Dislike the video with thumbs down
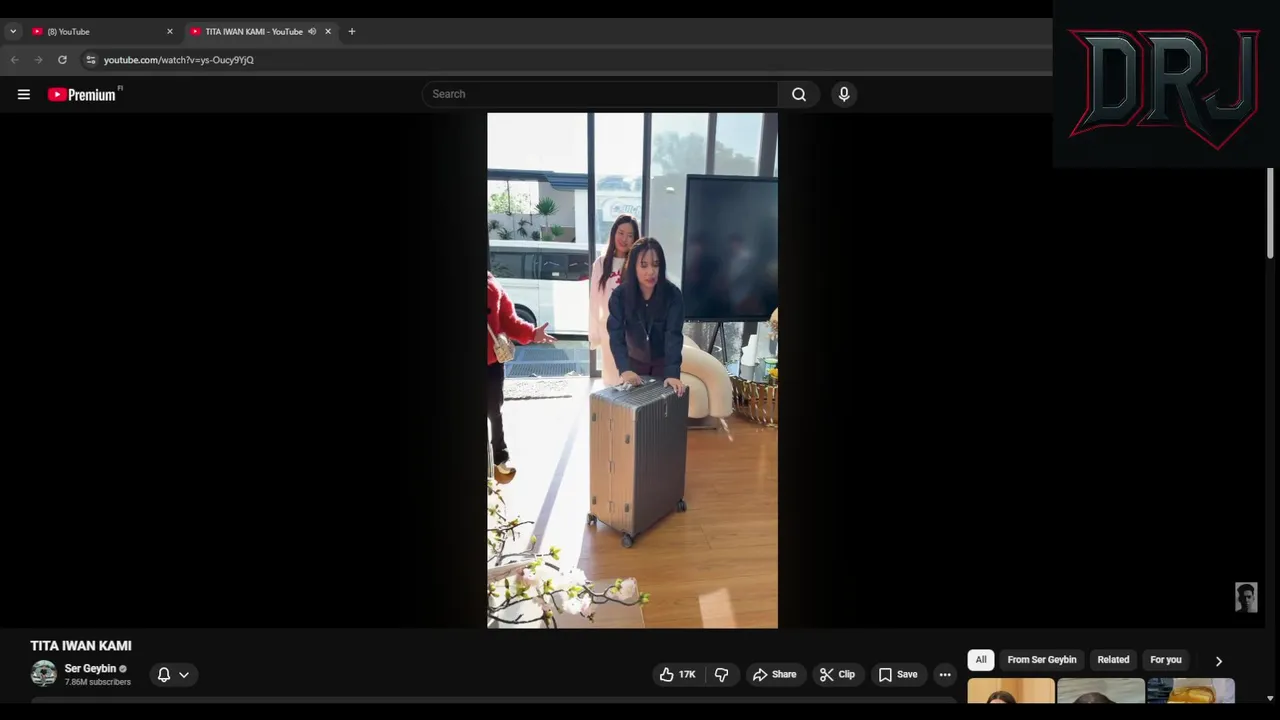 coord(721,674)
